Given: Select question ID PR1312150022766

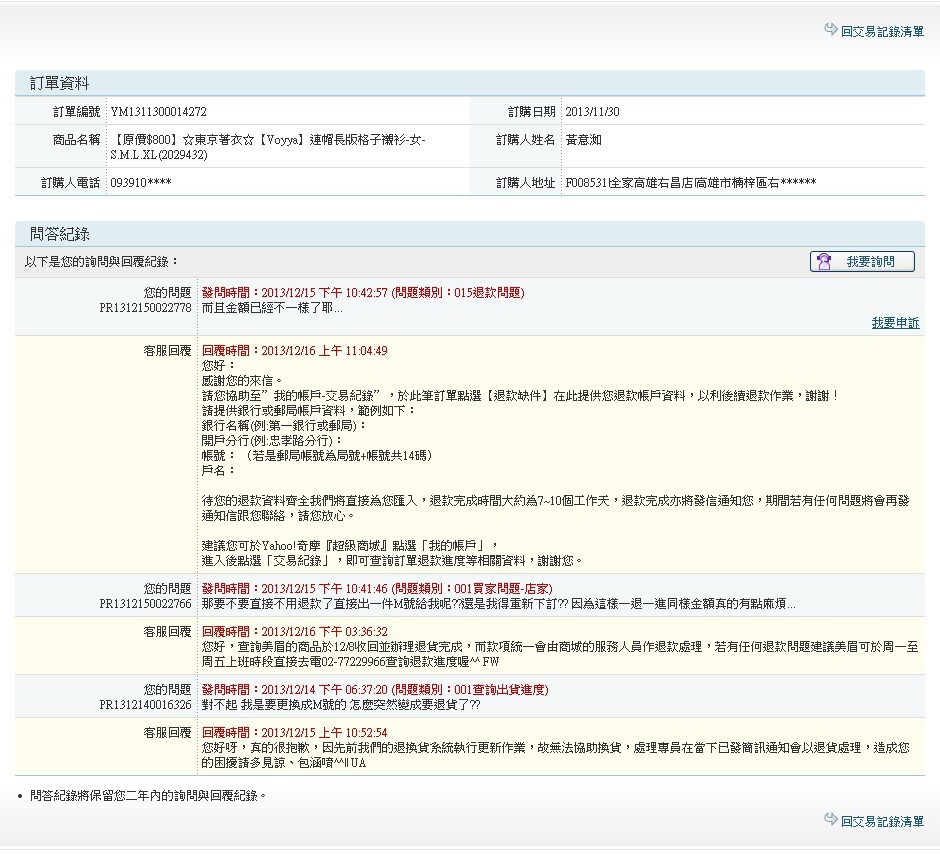Looking at the screenshot, I should [x=145, y=604].
